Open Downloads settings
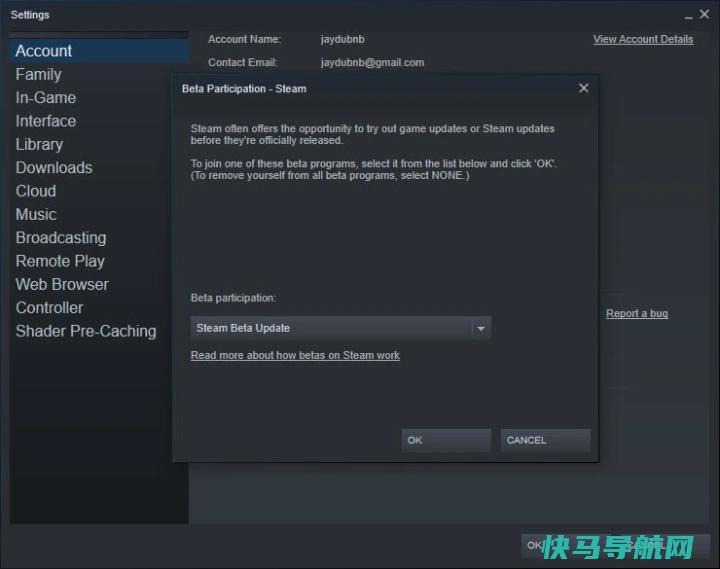 coord(54,168)
